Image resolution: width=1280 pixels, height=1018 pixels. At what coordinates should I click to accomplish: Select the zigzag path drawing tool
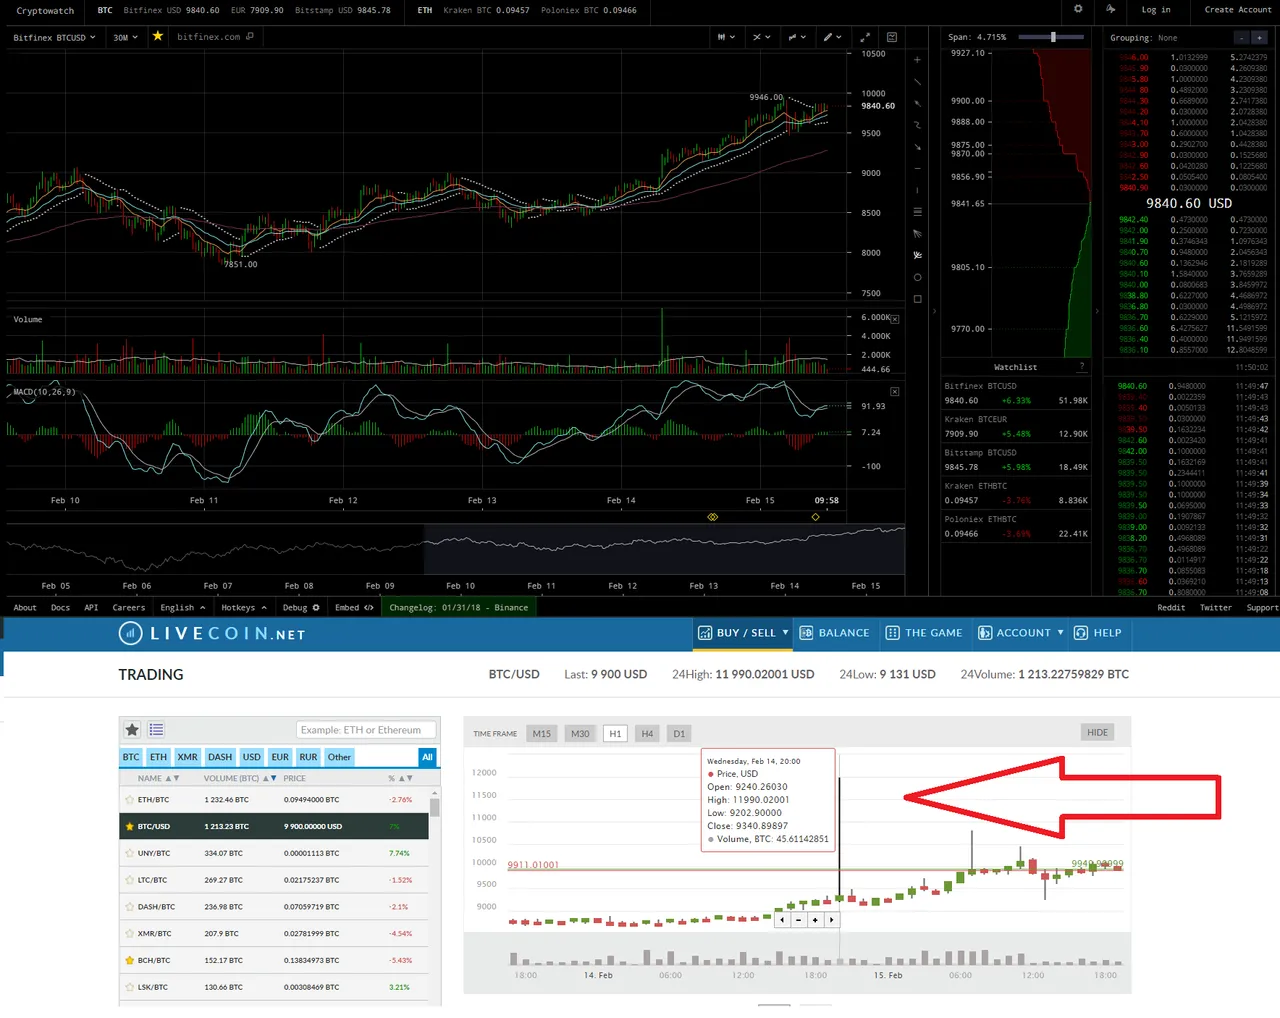pyautogui.click(x=917, y=125)
